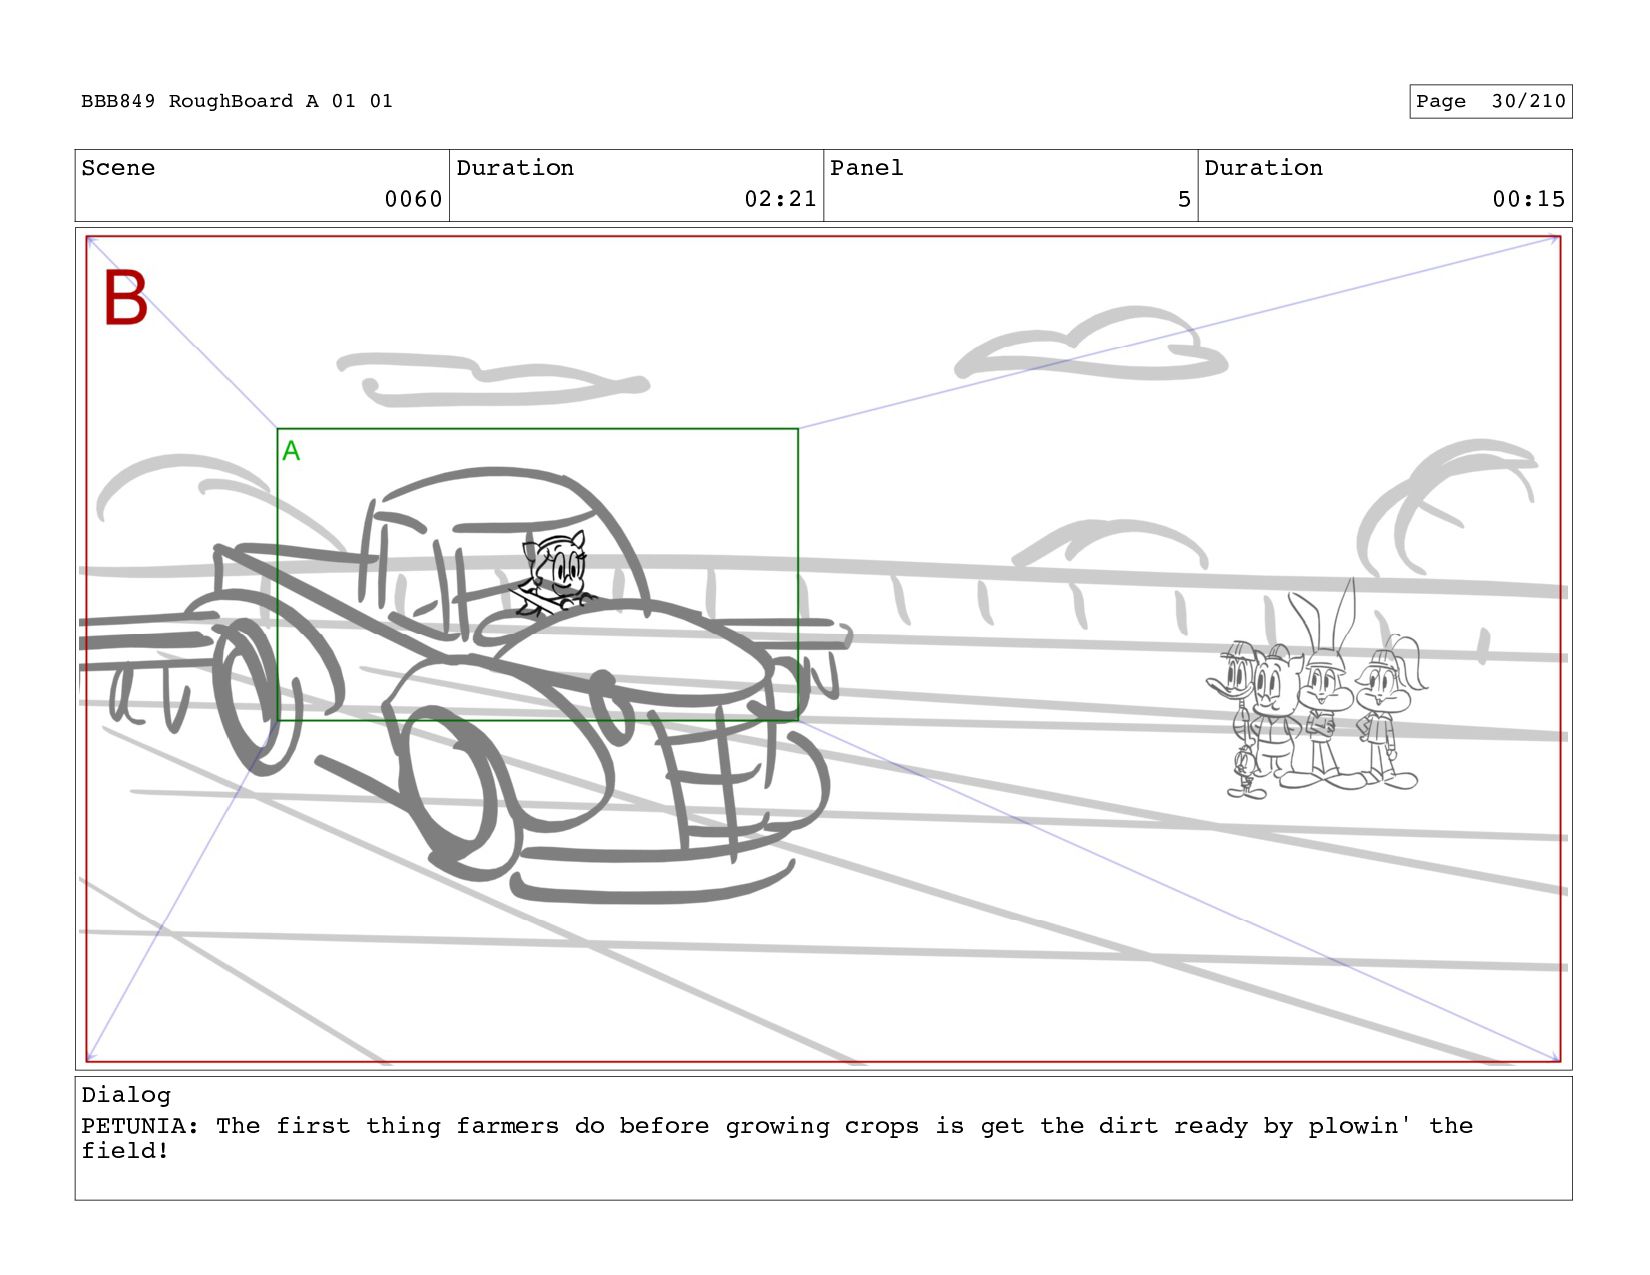Click the panel number '5'
Viewport: 1650px width, 1275px height.
(1184, 199)
